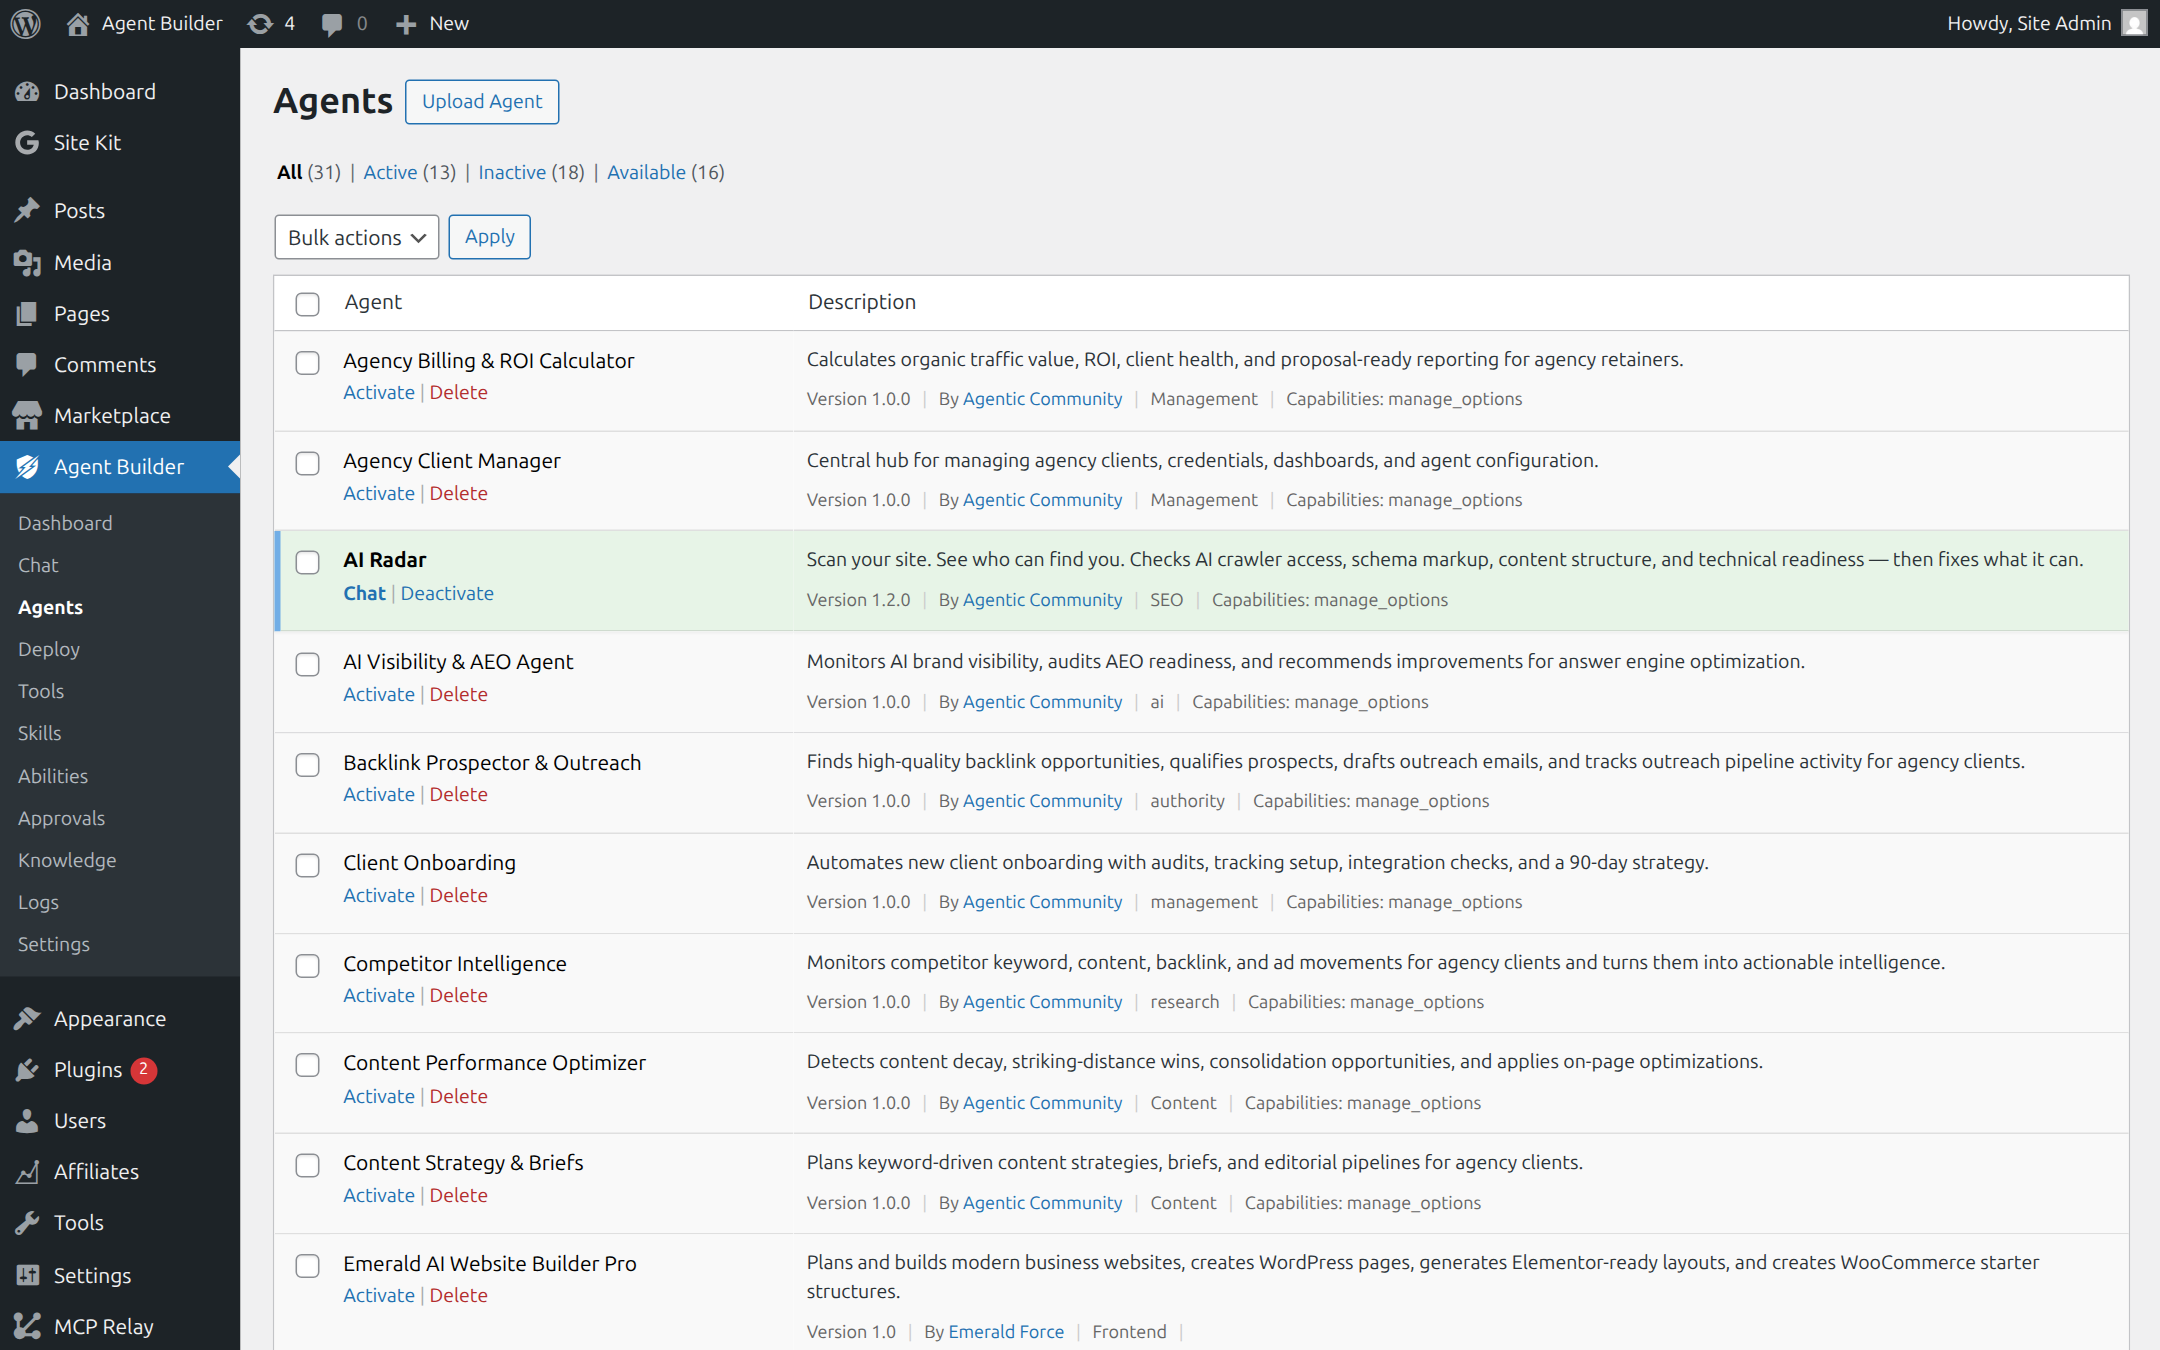This screenshot has height=1350, width=2160.
Task: Sort by the Agent column header
Action: (x=373, y=302)
